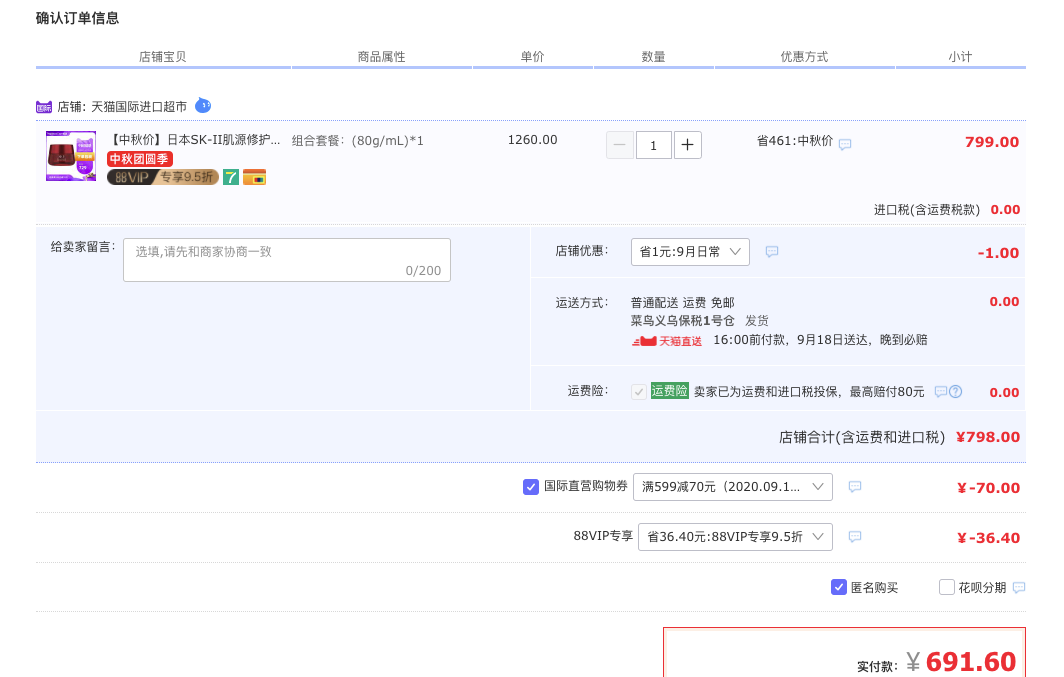Screen dimensions: 1064x677
Task: Click comment icon beside 88VIP dropdown
Action: (855, 537)
